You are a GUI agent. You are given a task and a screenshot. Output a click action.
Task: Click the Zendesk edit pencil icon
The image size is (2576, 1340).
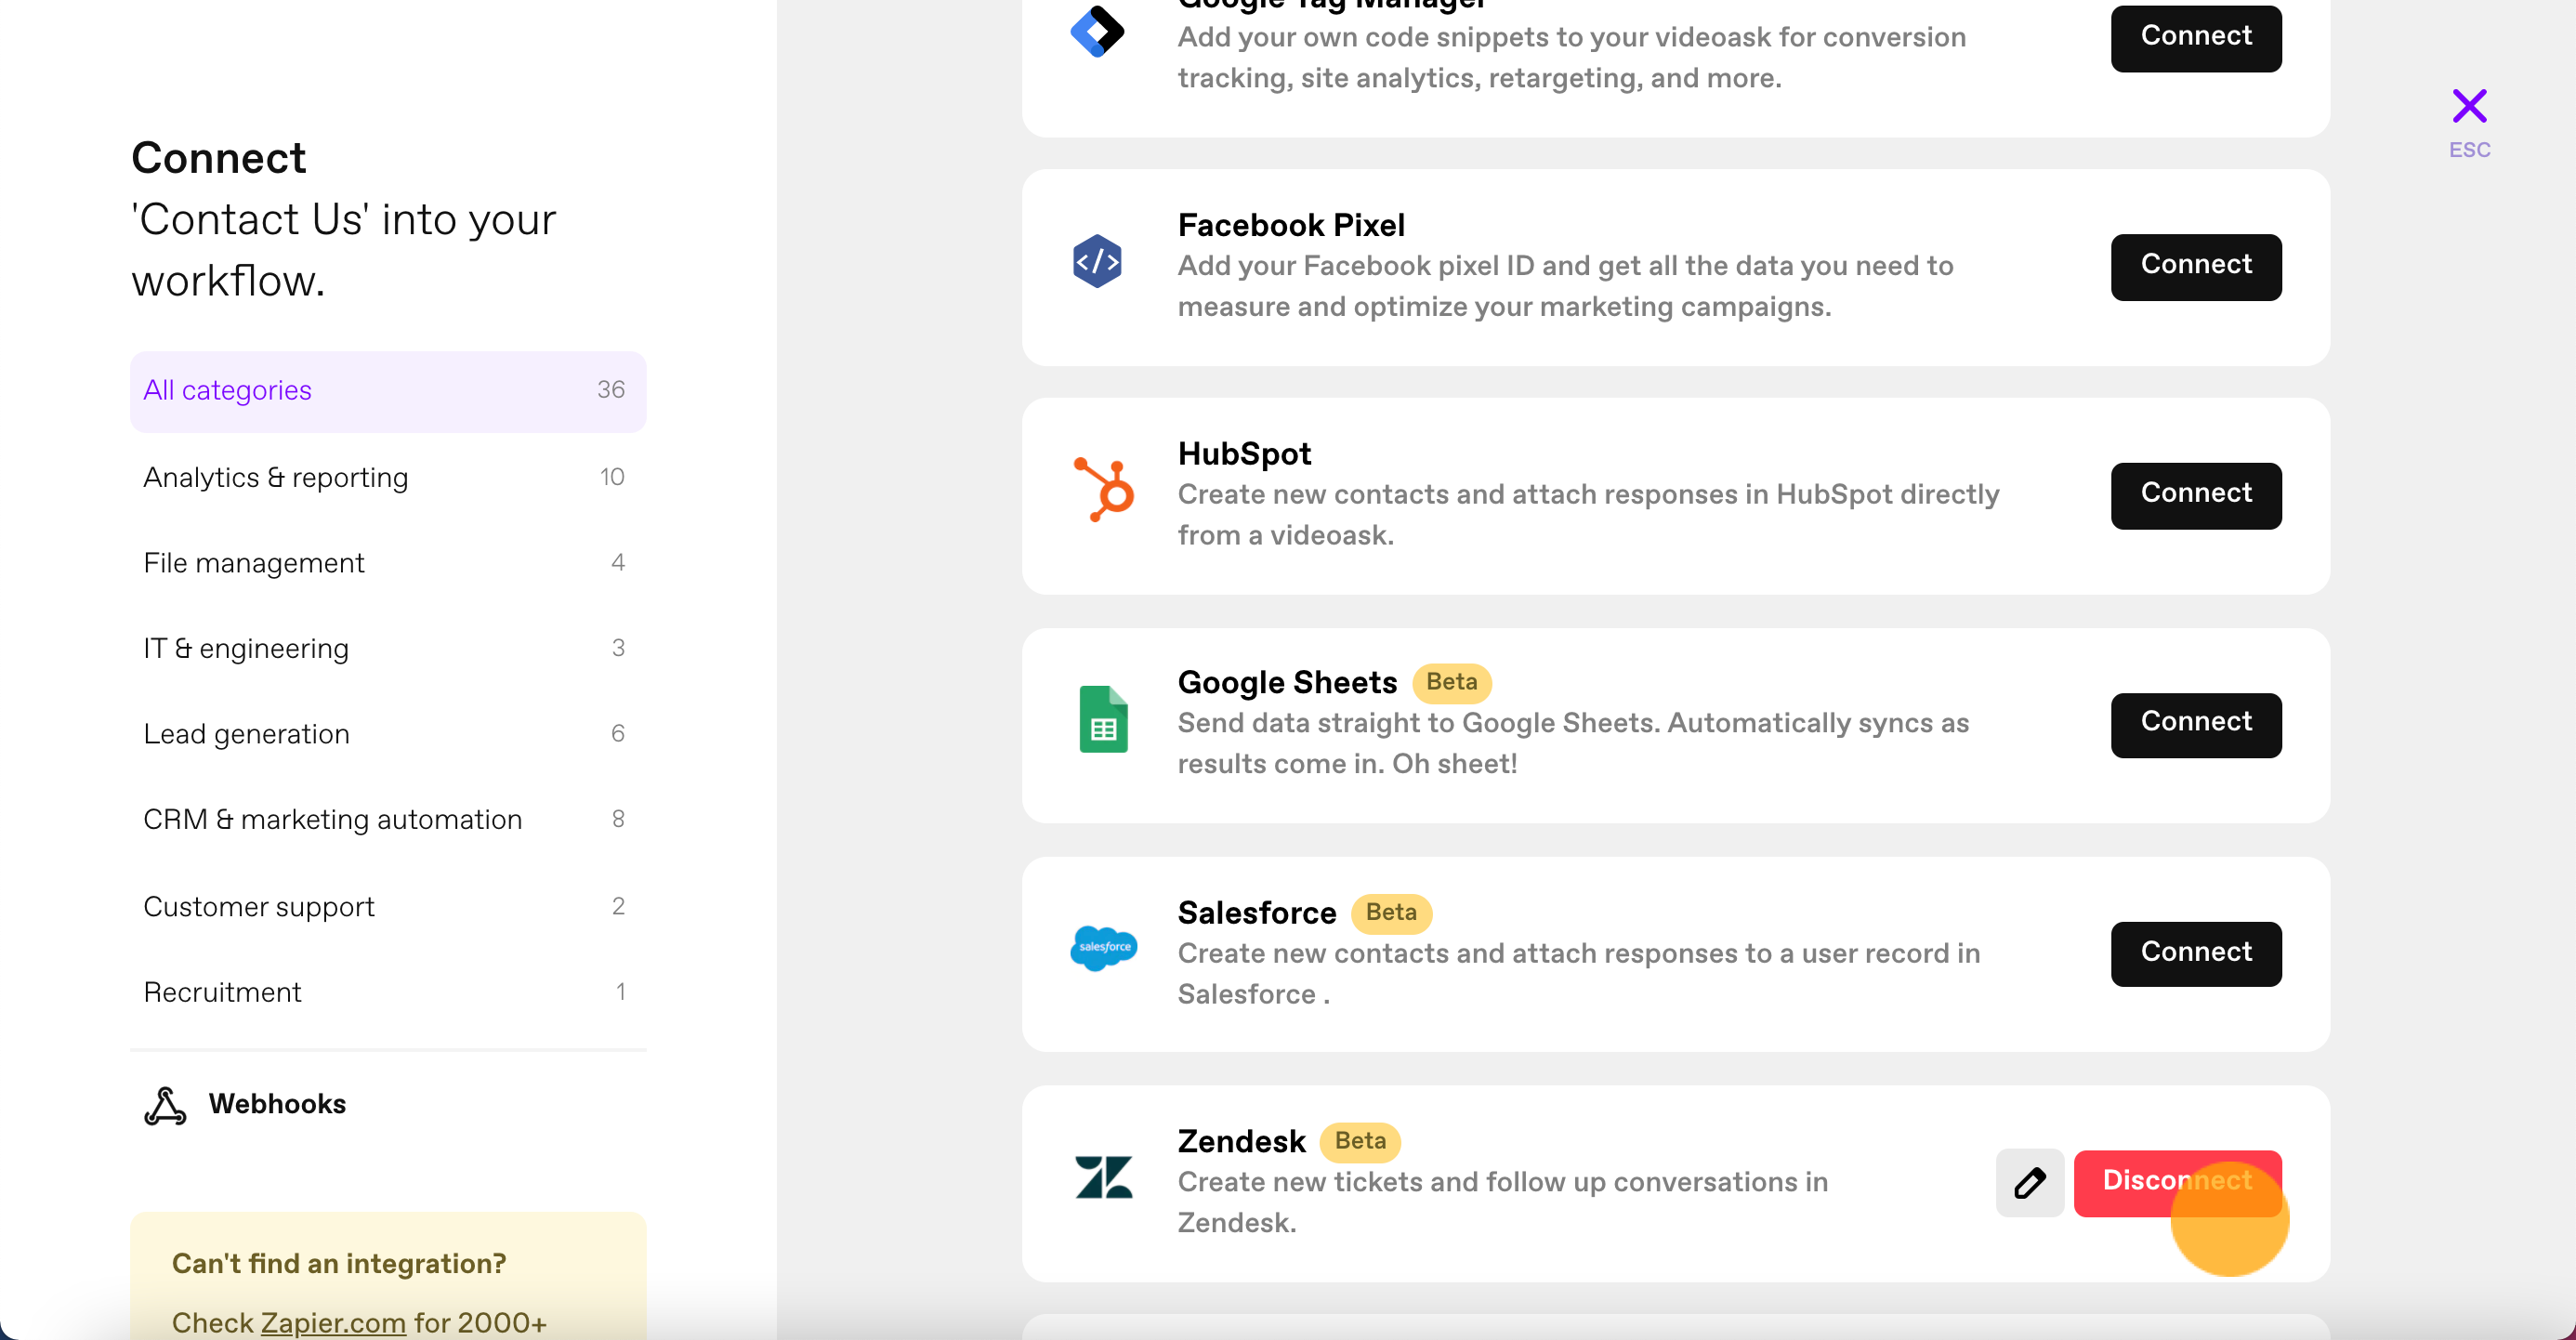tap(2029, 1183)
